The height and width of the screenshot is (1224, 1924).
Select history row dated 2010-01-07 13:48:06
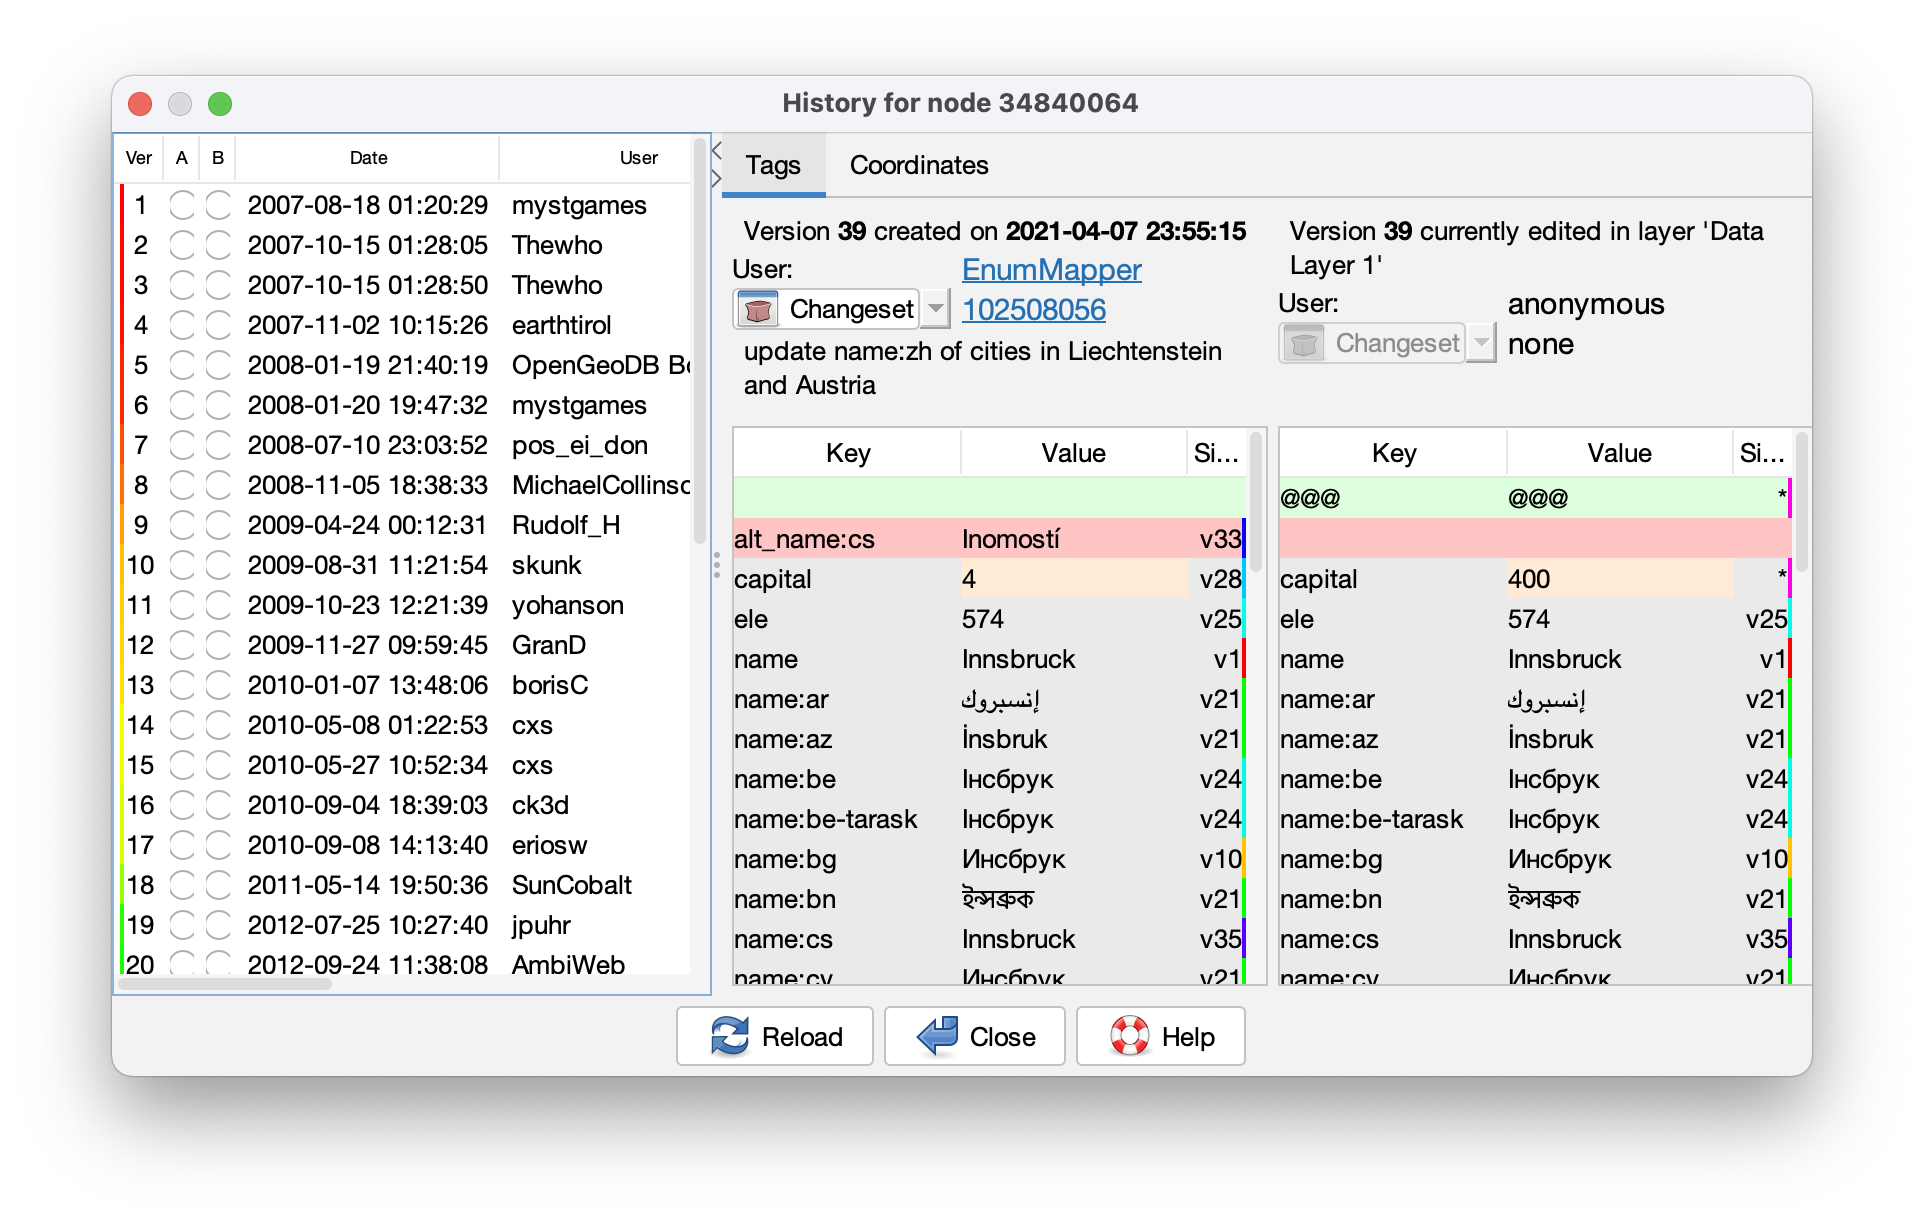pos(405,685)
